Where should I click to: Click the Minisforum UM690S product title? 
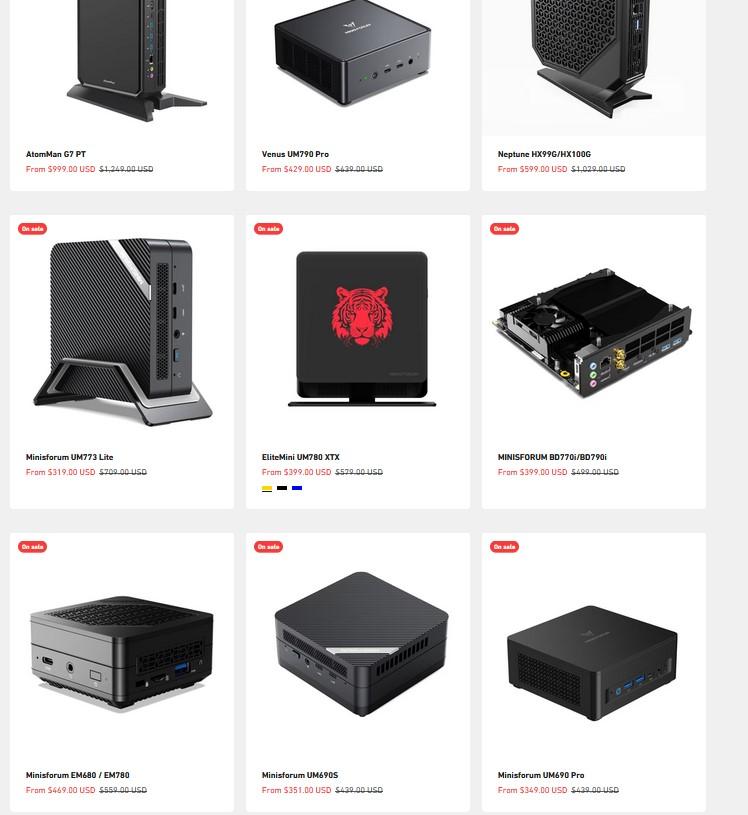click(300, 775)
